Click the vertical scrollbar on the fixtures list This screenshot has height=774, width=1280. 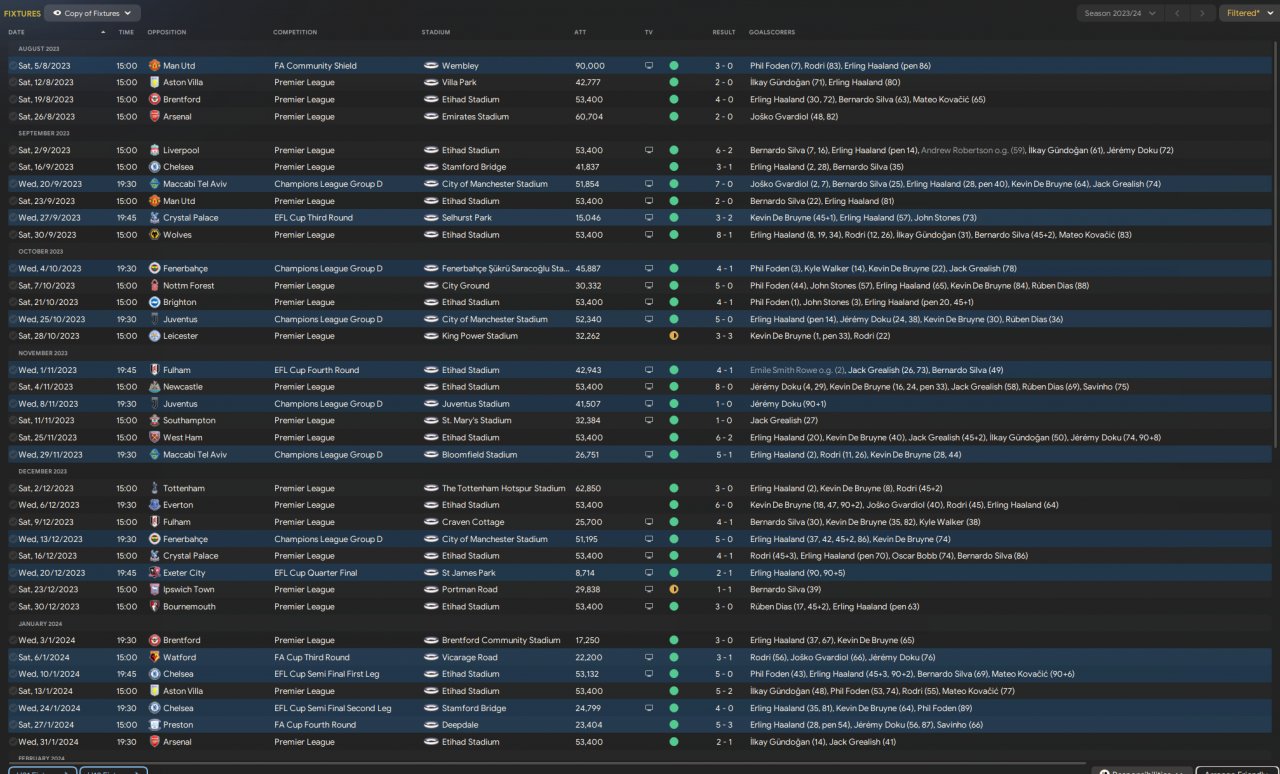coord(1274,245)
